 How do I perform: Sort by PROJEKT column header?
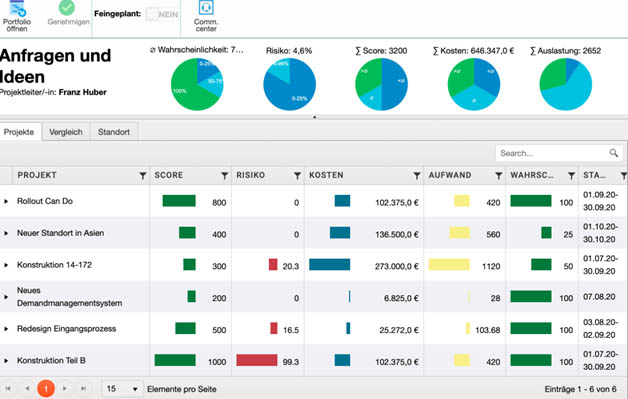pyautogui.click(x=37, y=175)
